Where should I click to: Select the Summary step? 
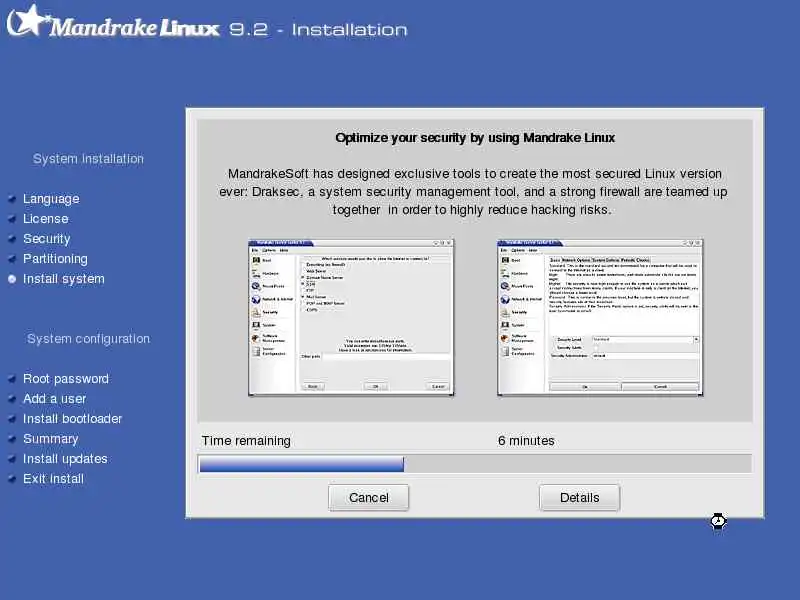click(51, 439)
